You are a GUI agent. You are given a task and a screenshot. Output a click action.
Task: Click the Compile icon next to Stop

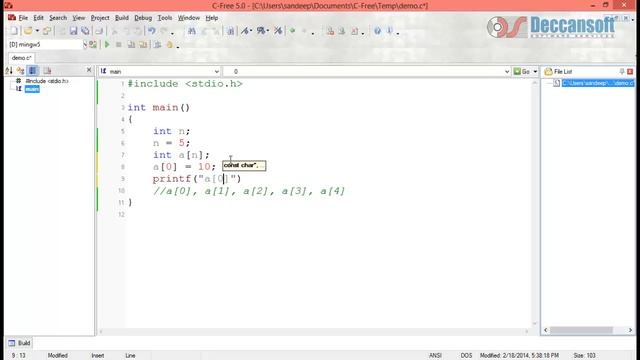[x=131, y=44]
